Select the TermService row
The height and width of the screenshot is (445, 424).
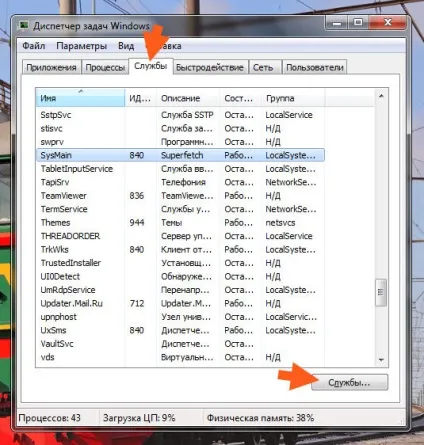[x=180, y=209]
